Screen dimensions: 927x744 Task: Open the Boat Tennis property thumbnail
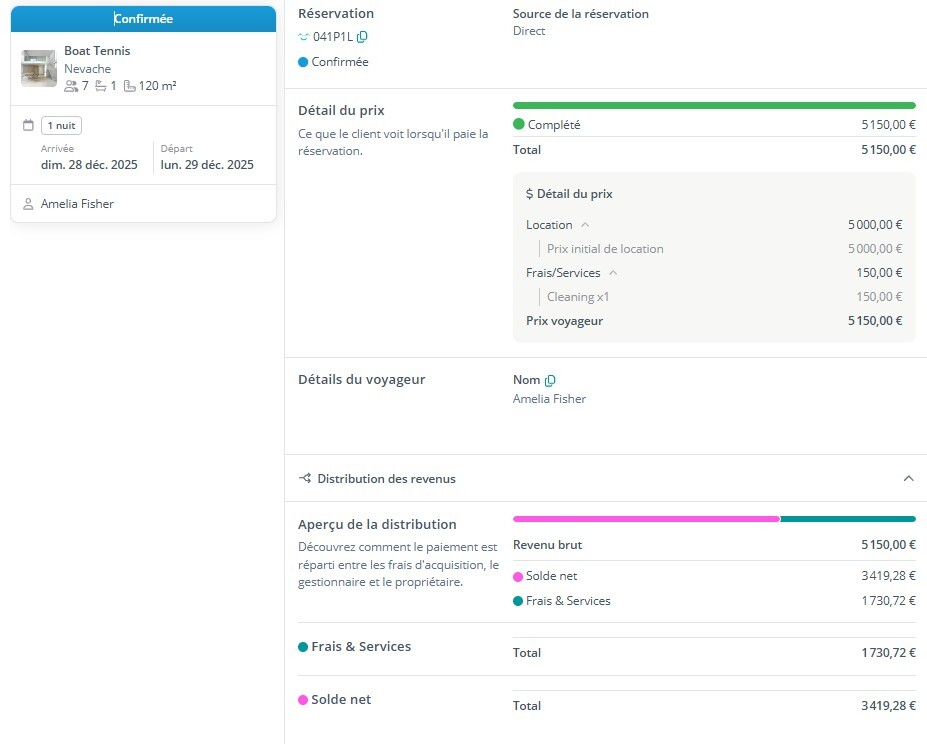pyautogui.click(x=39, y=68)
